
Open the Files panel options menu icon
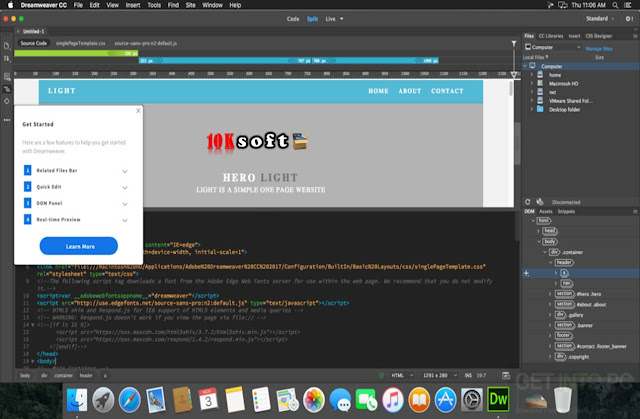coord(635,36)
